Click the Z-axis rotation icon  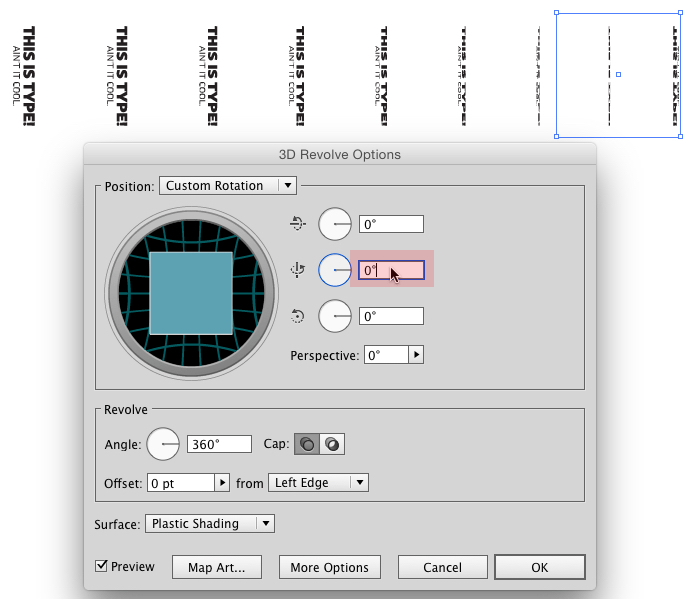pyautogui.click(x=298, y=316)
